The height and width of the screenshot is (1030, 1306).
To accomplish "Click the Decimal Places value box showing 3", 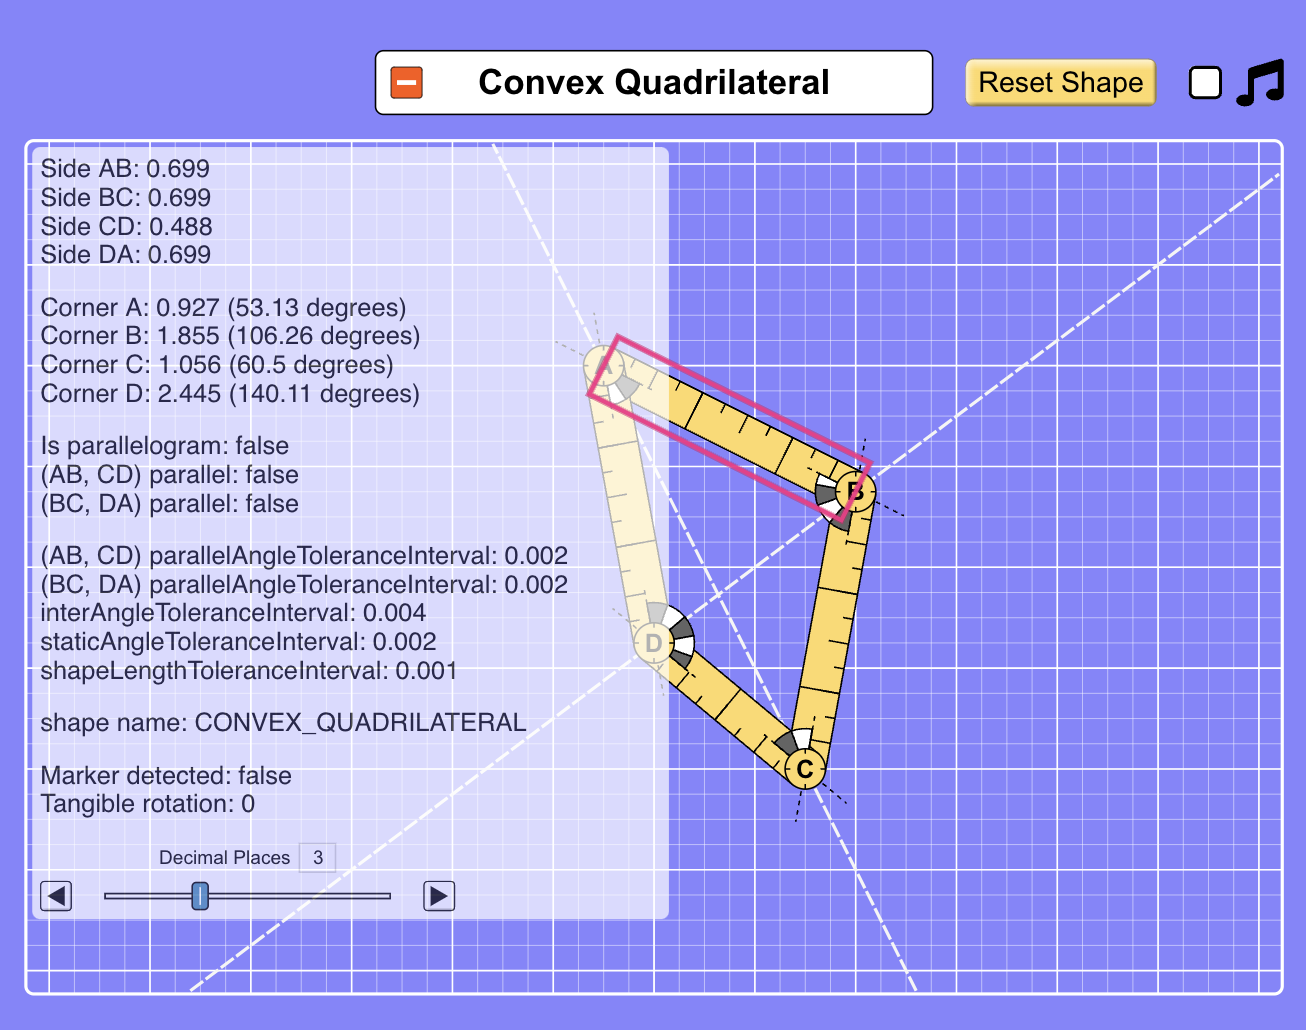I will [317, 857].
